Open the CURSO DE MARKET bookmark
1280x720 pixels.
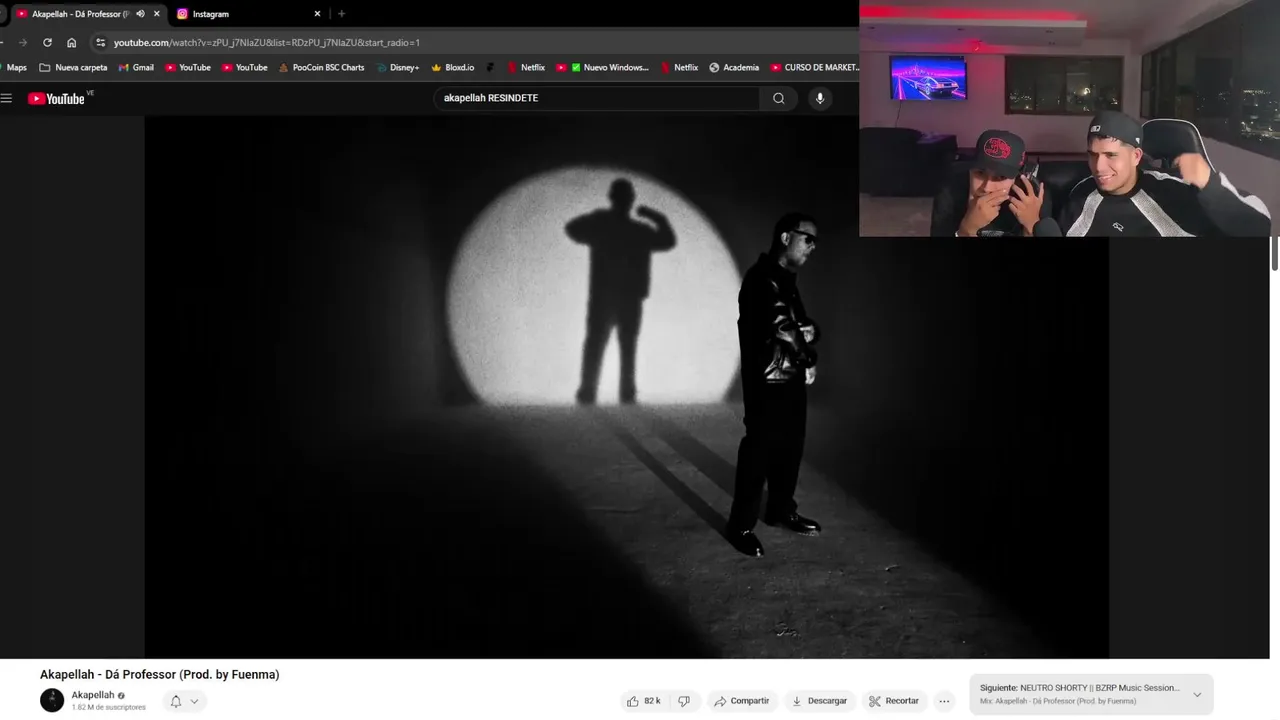click(815, 68)
